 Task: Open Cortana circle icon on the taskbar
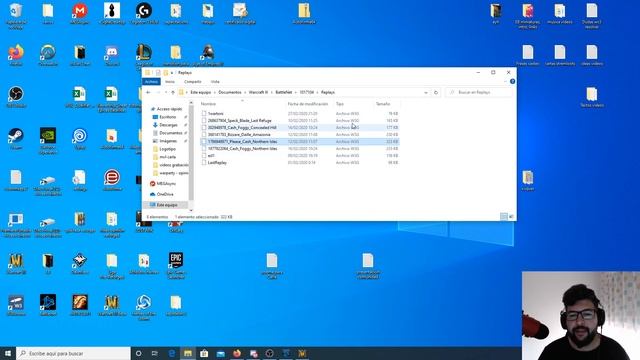(x=138, y=353)
